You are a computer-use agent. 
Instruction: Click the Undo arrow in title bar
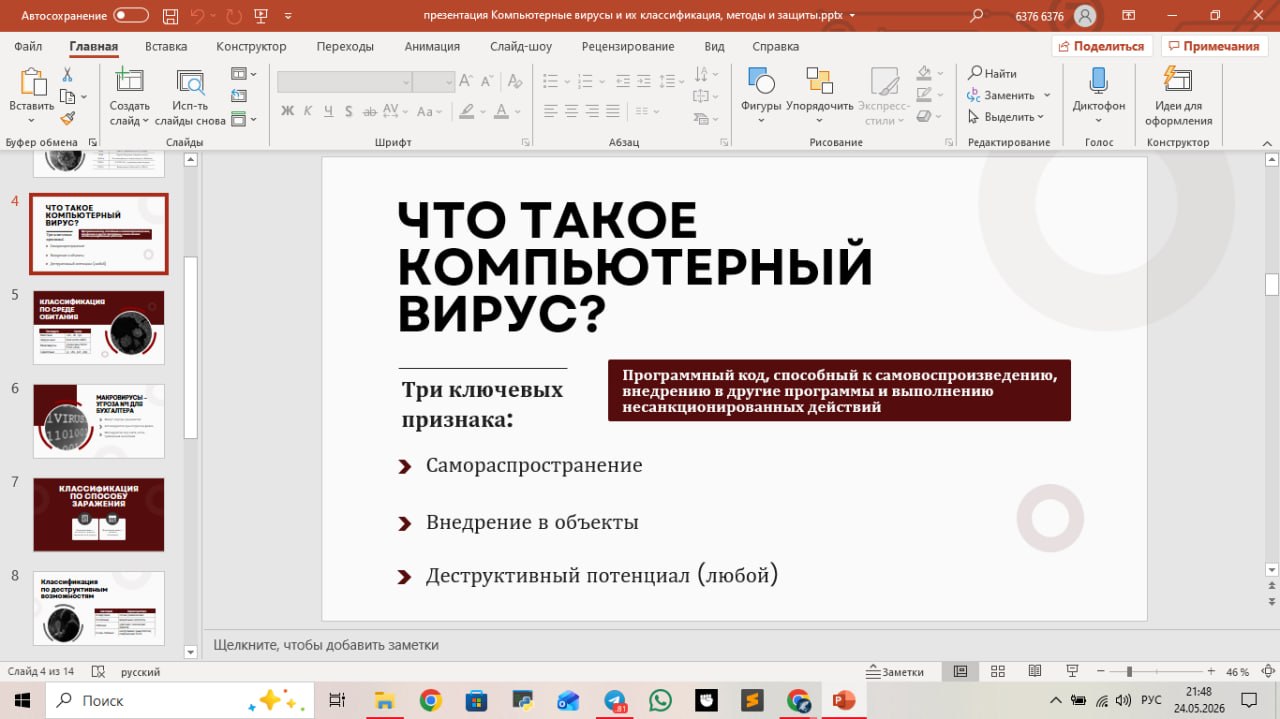(196, 15)
